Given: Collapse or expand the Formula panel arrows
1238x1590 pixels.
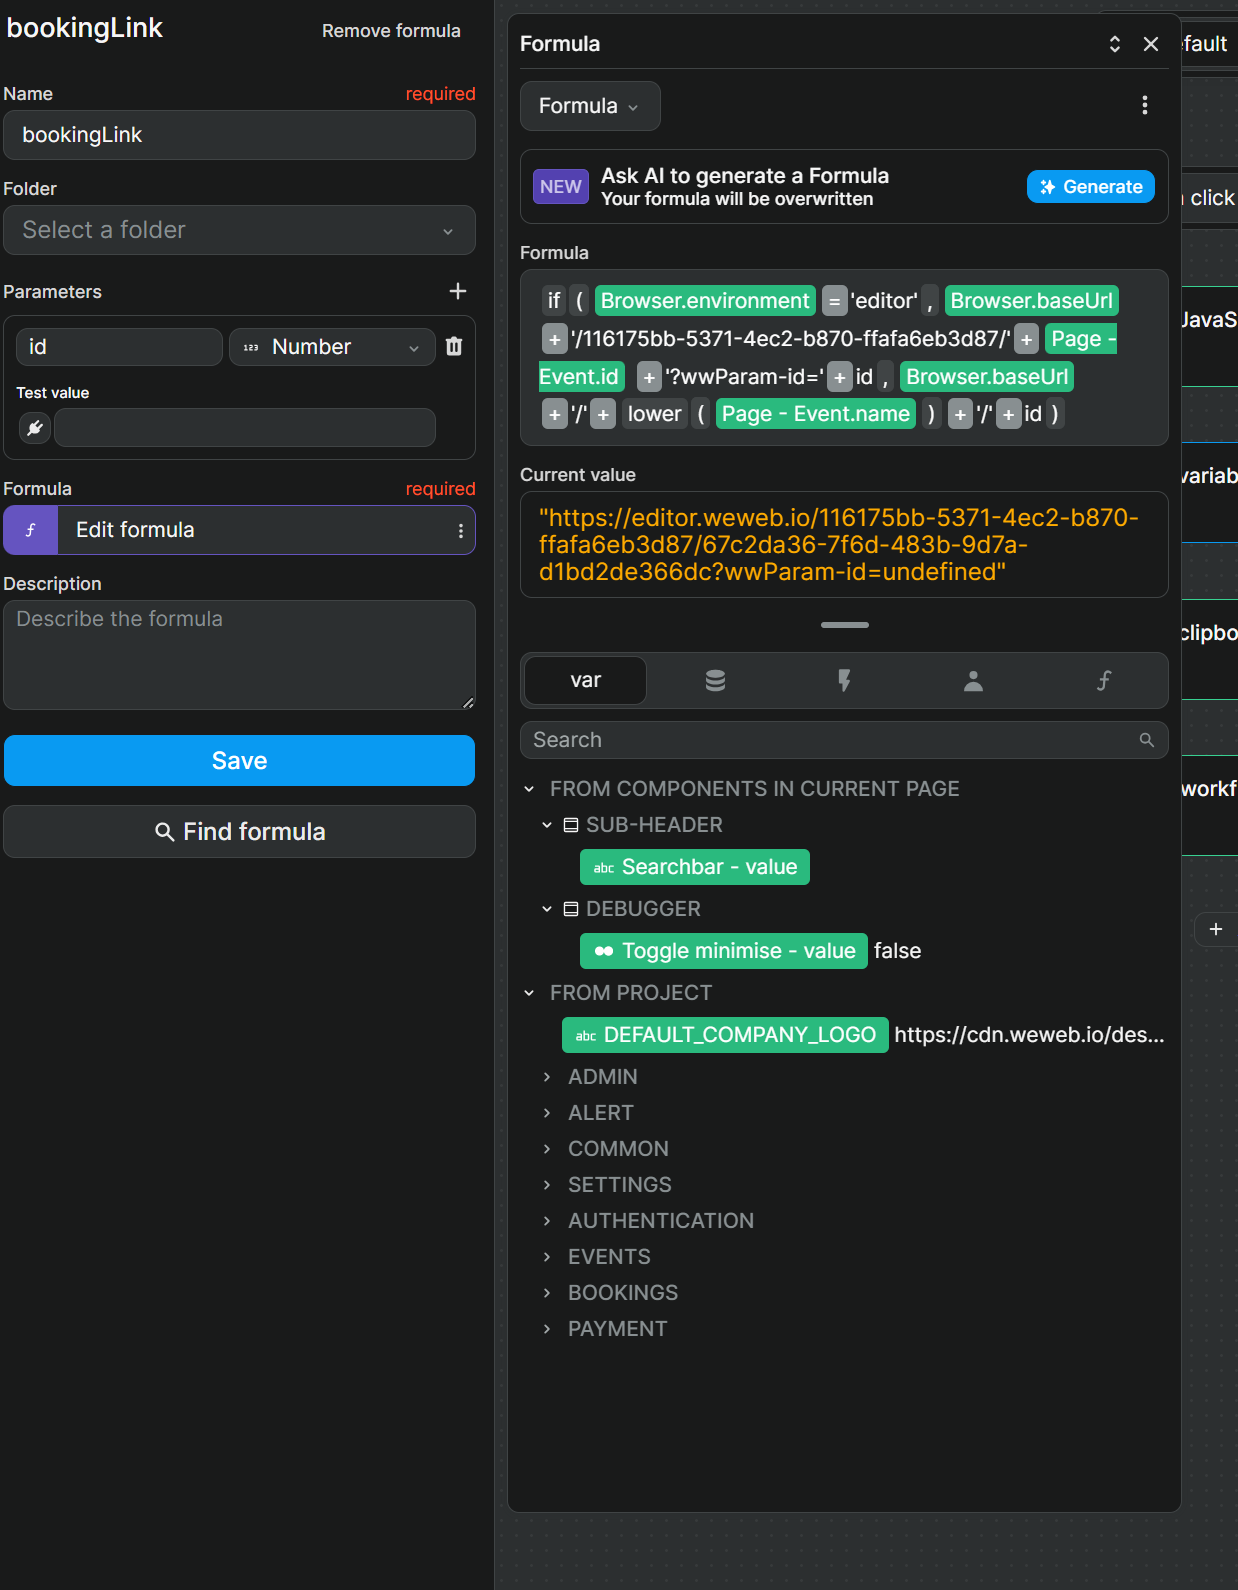Looking at the screenshot, I should point(1115,44).
